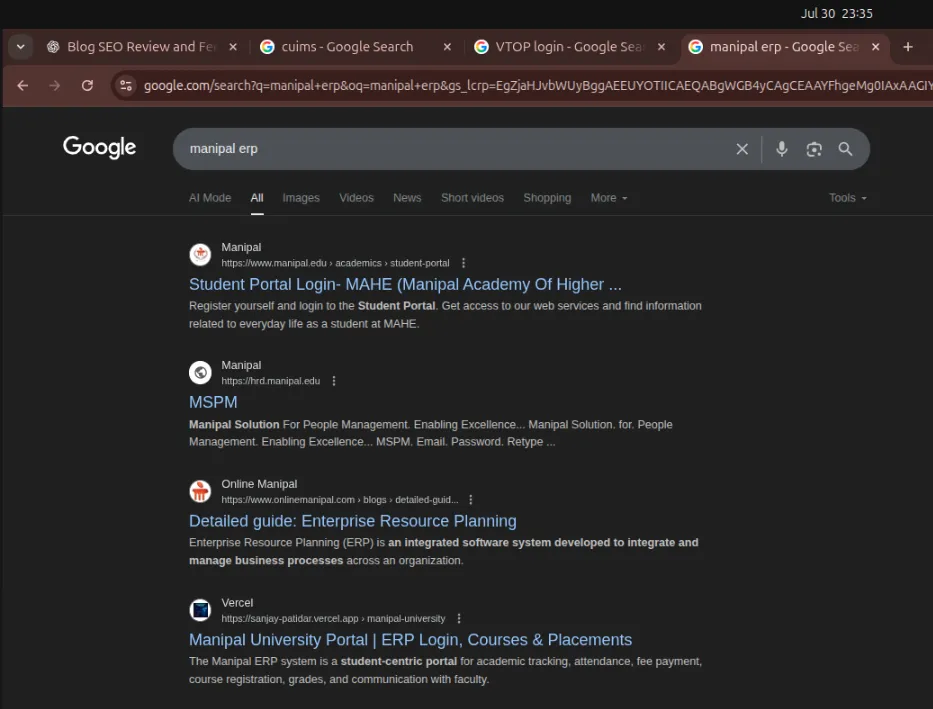Close the VTOP login tab
Image resolution: width=933 pixels, height=709 pixels.
click(661, 46)
